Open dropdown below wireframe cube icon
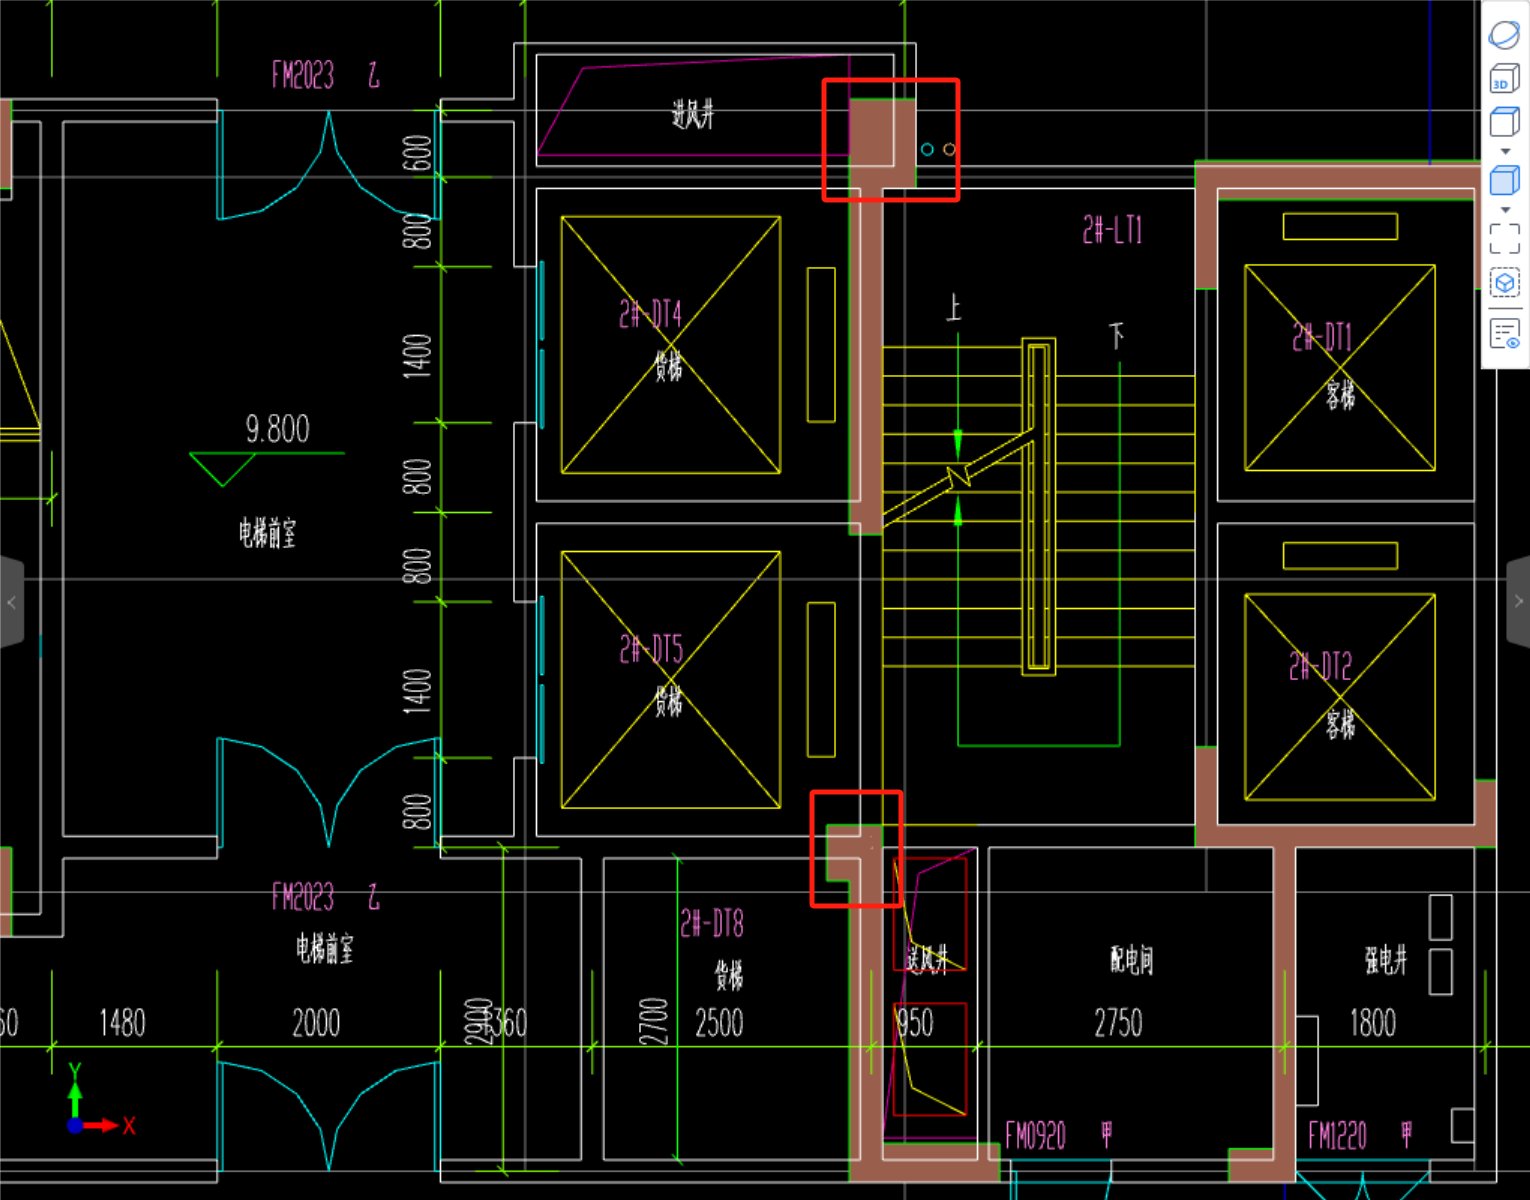 click(1505, 151)
